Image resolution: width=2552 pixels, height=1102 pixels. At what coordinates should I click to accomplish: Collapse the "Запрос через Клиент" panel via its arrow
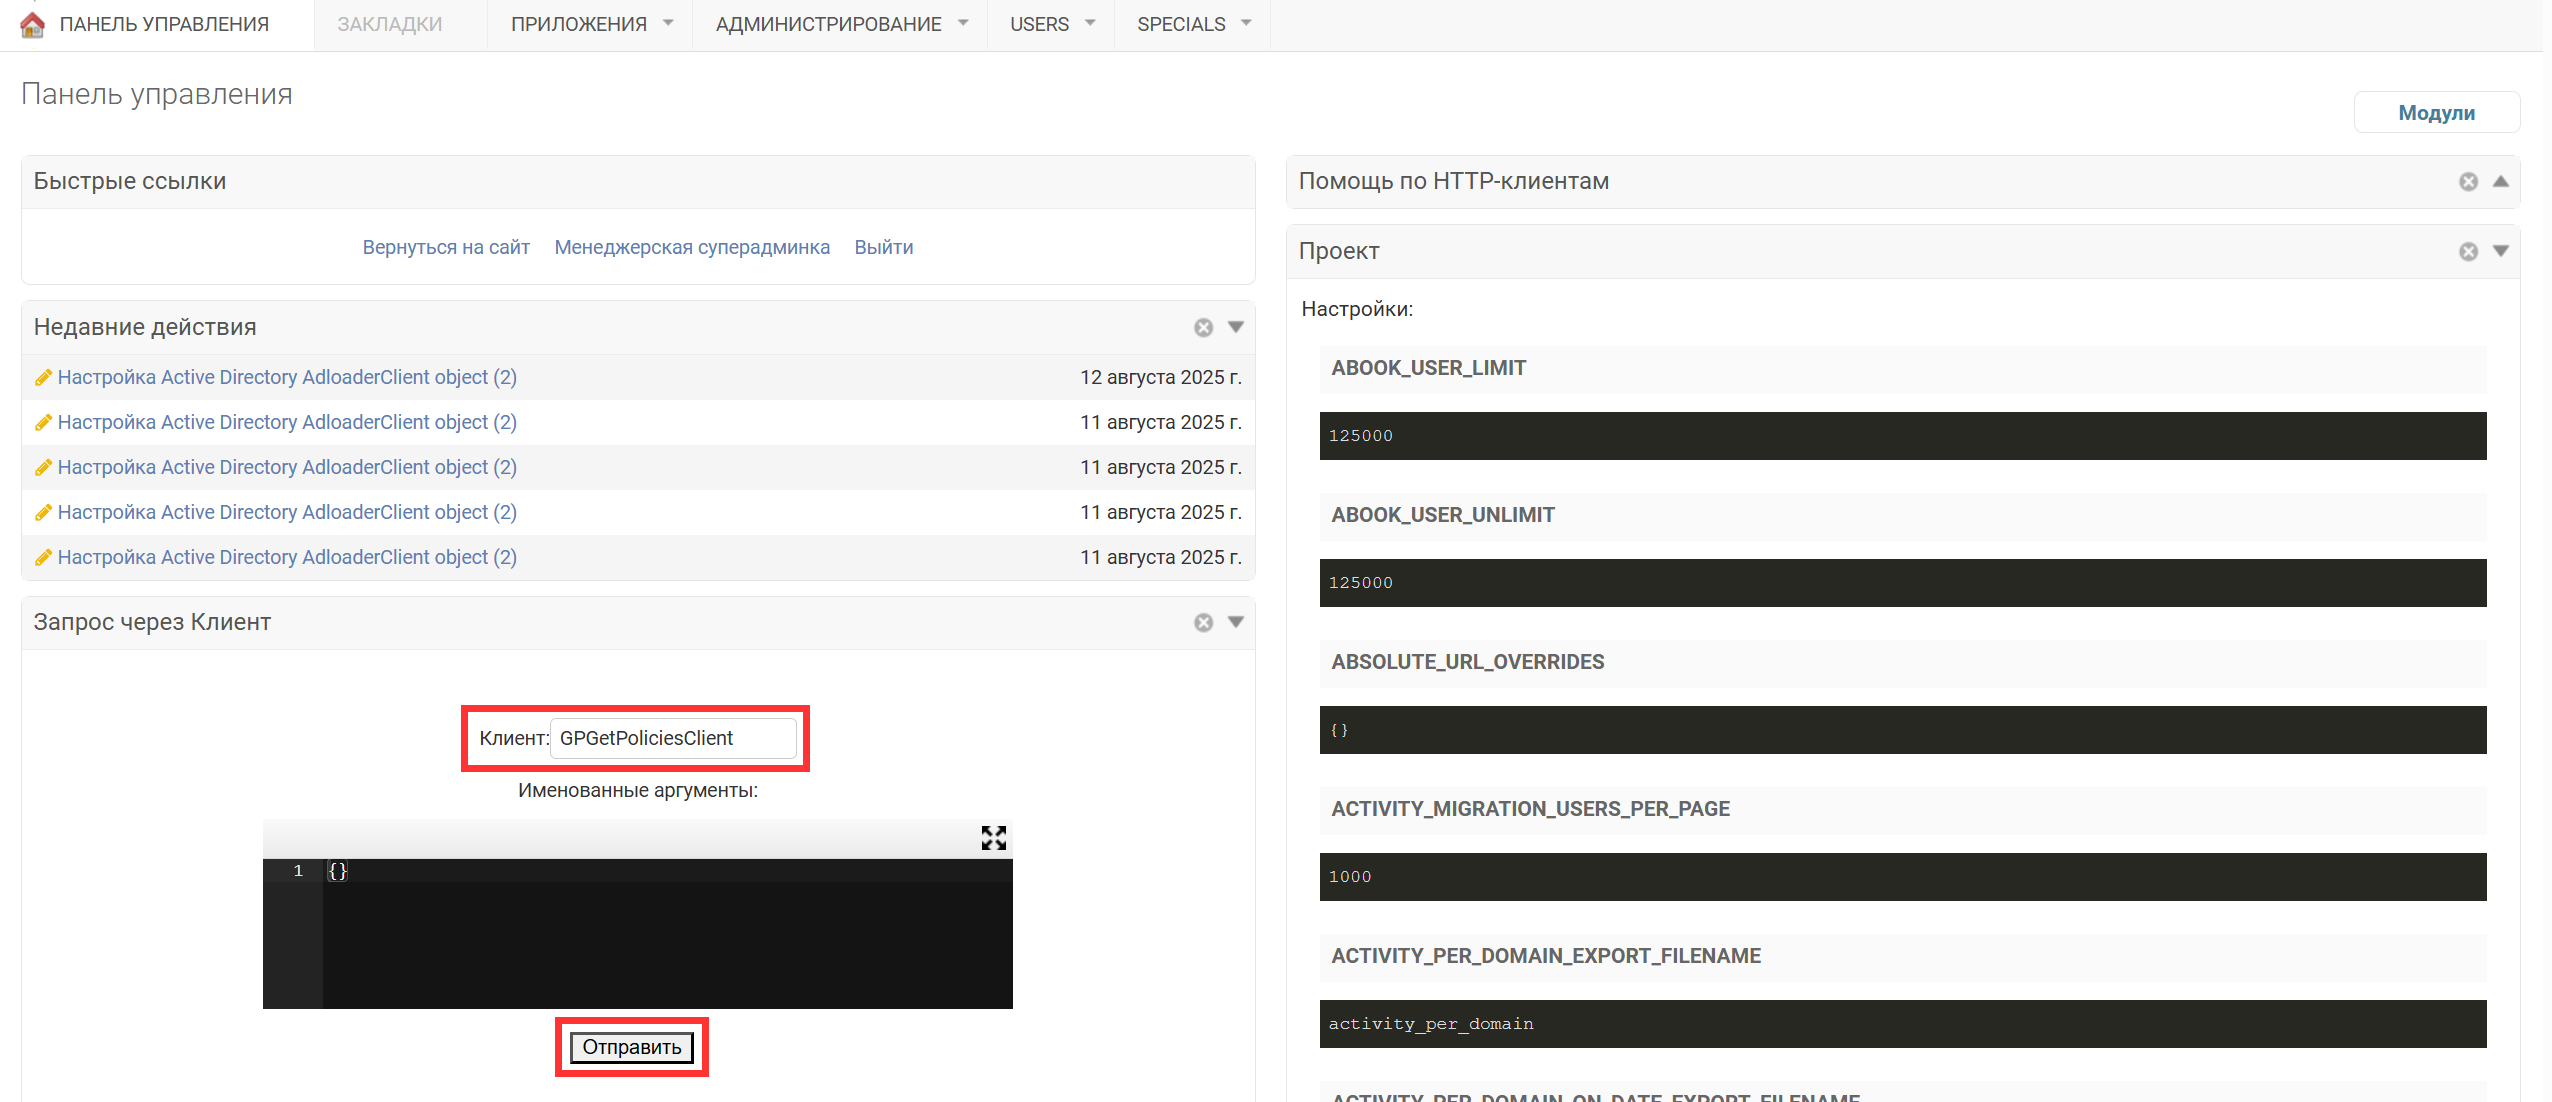click(x=1236, y=622)
